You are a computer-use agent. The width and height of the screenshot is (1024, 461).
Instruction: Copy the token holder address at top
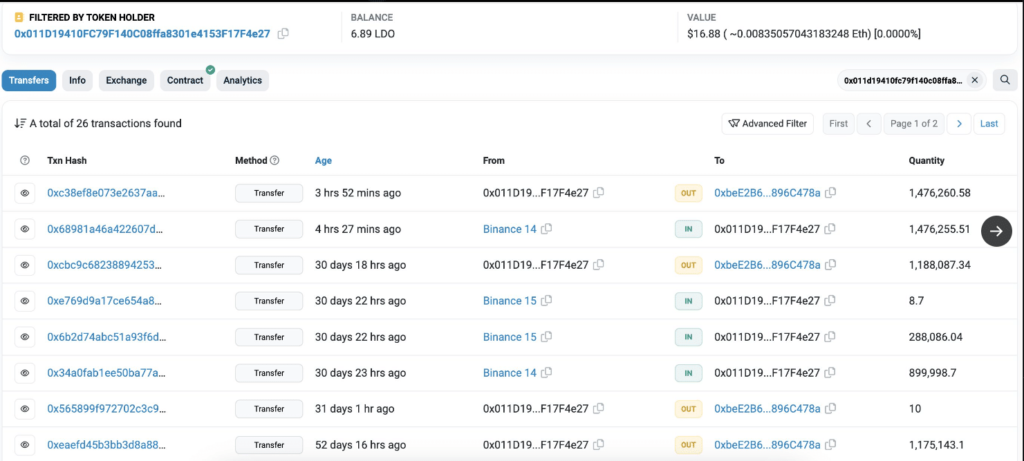(x=284, y=34)
